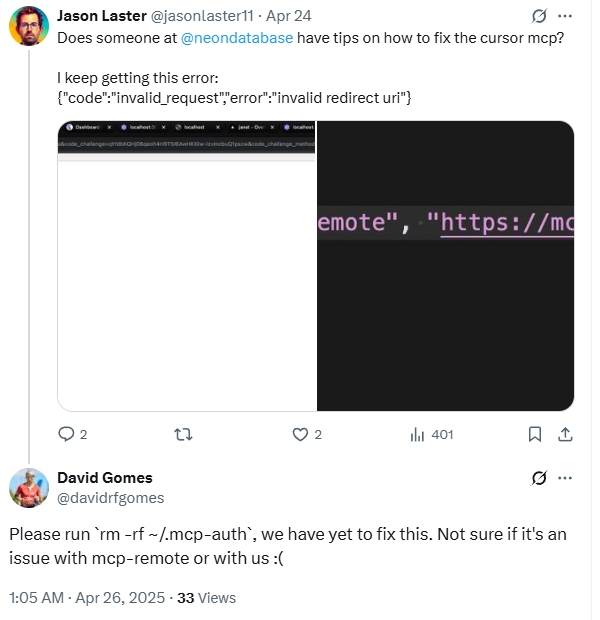Open David Gomes's profile avatar
The image size is (600, 620).
coord(29,488)
